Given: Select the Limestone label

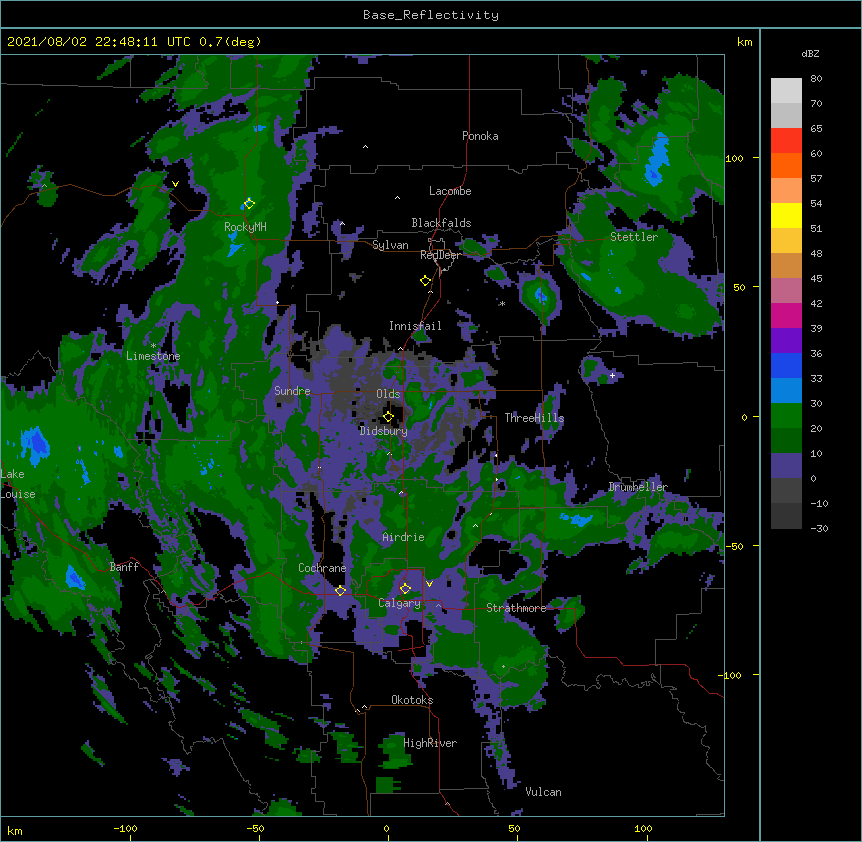Looking at the screenshot, I should pyautogui.click(x=153, y=356).
